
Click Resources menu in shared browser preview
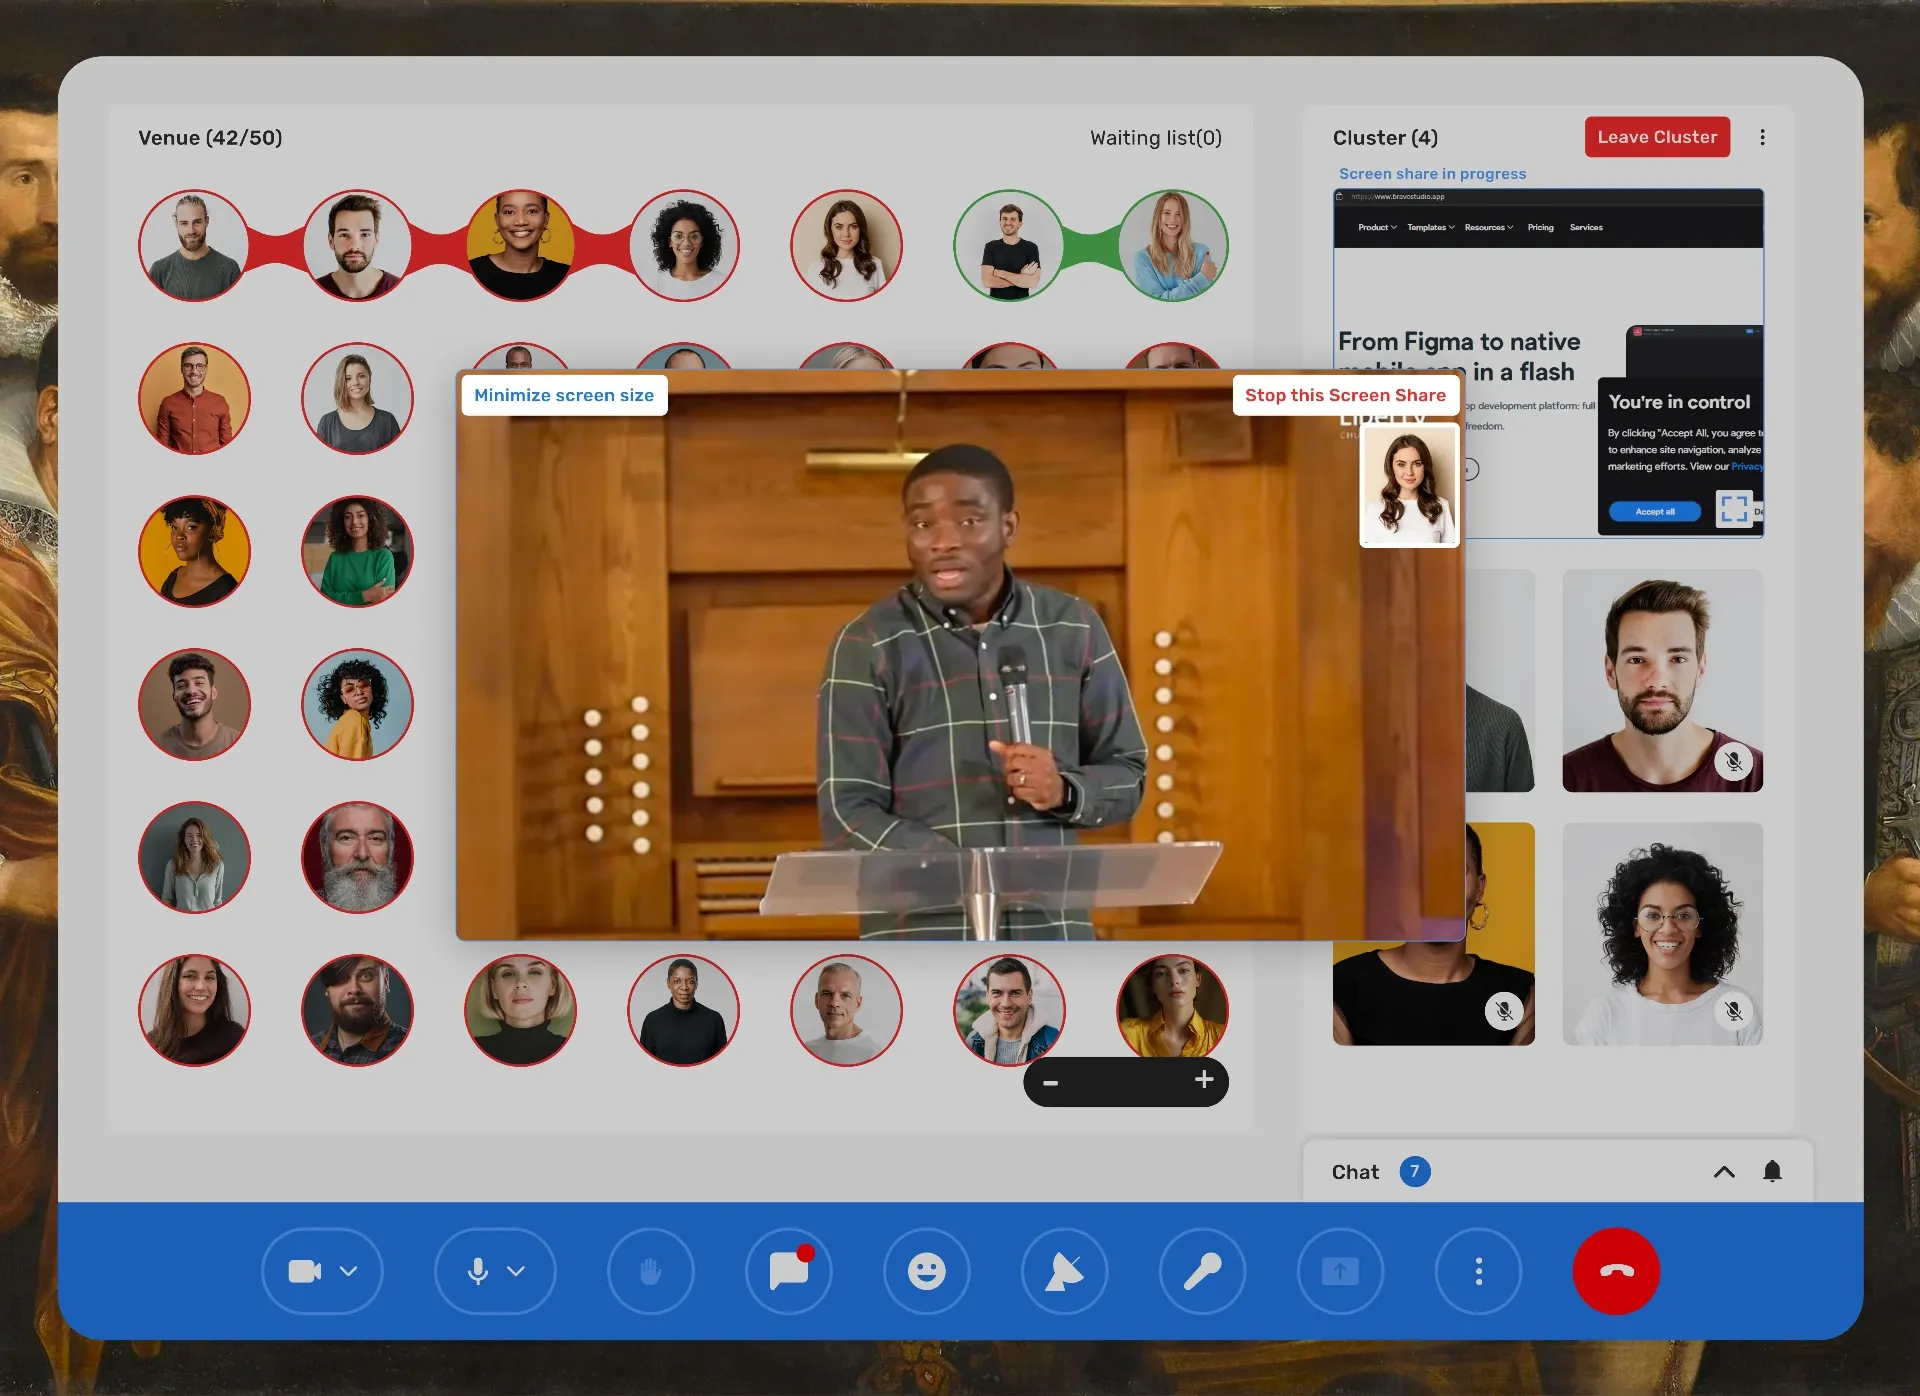1488,228
